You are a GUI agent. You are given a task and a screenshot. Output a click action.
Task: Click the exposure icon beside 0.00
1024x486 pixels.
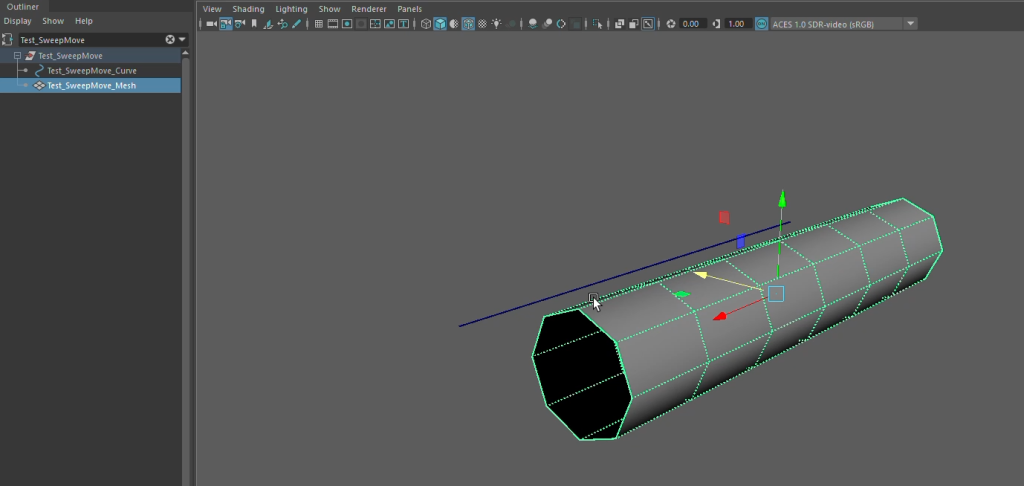tap(671, 23)
